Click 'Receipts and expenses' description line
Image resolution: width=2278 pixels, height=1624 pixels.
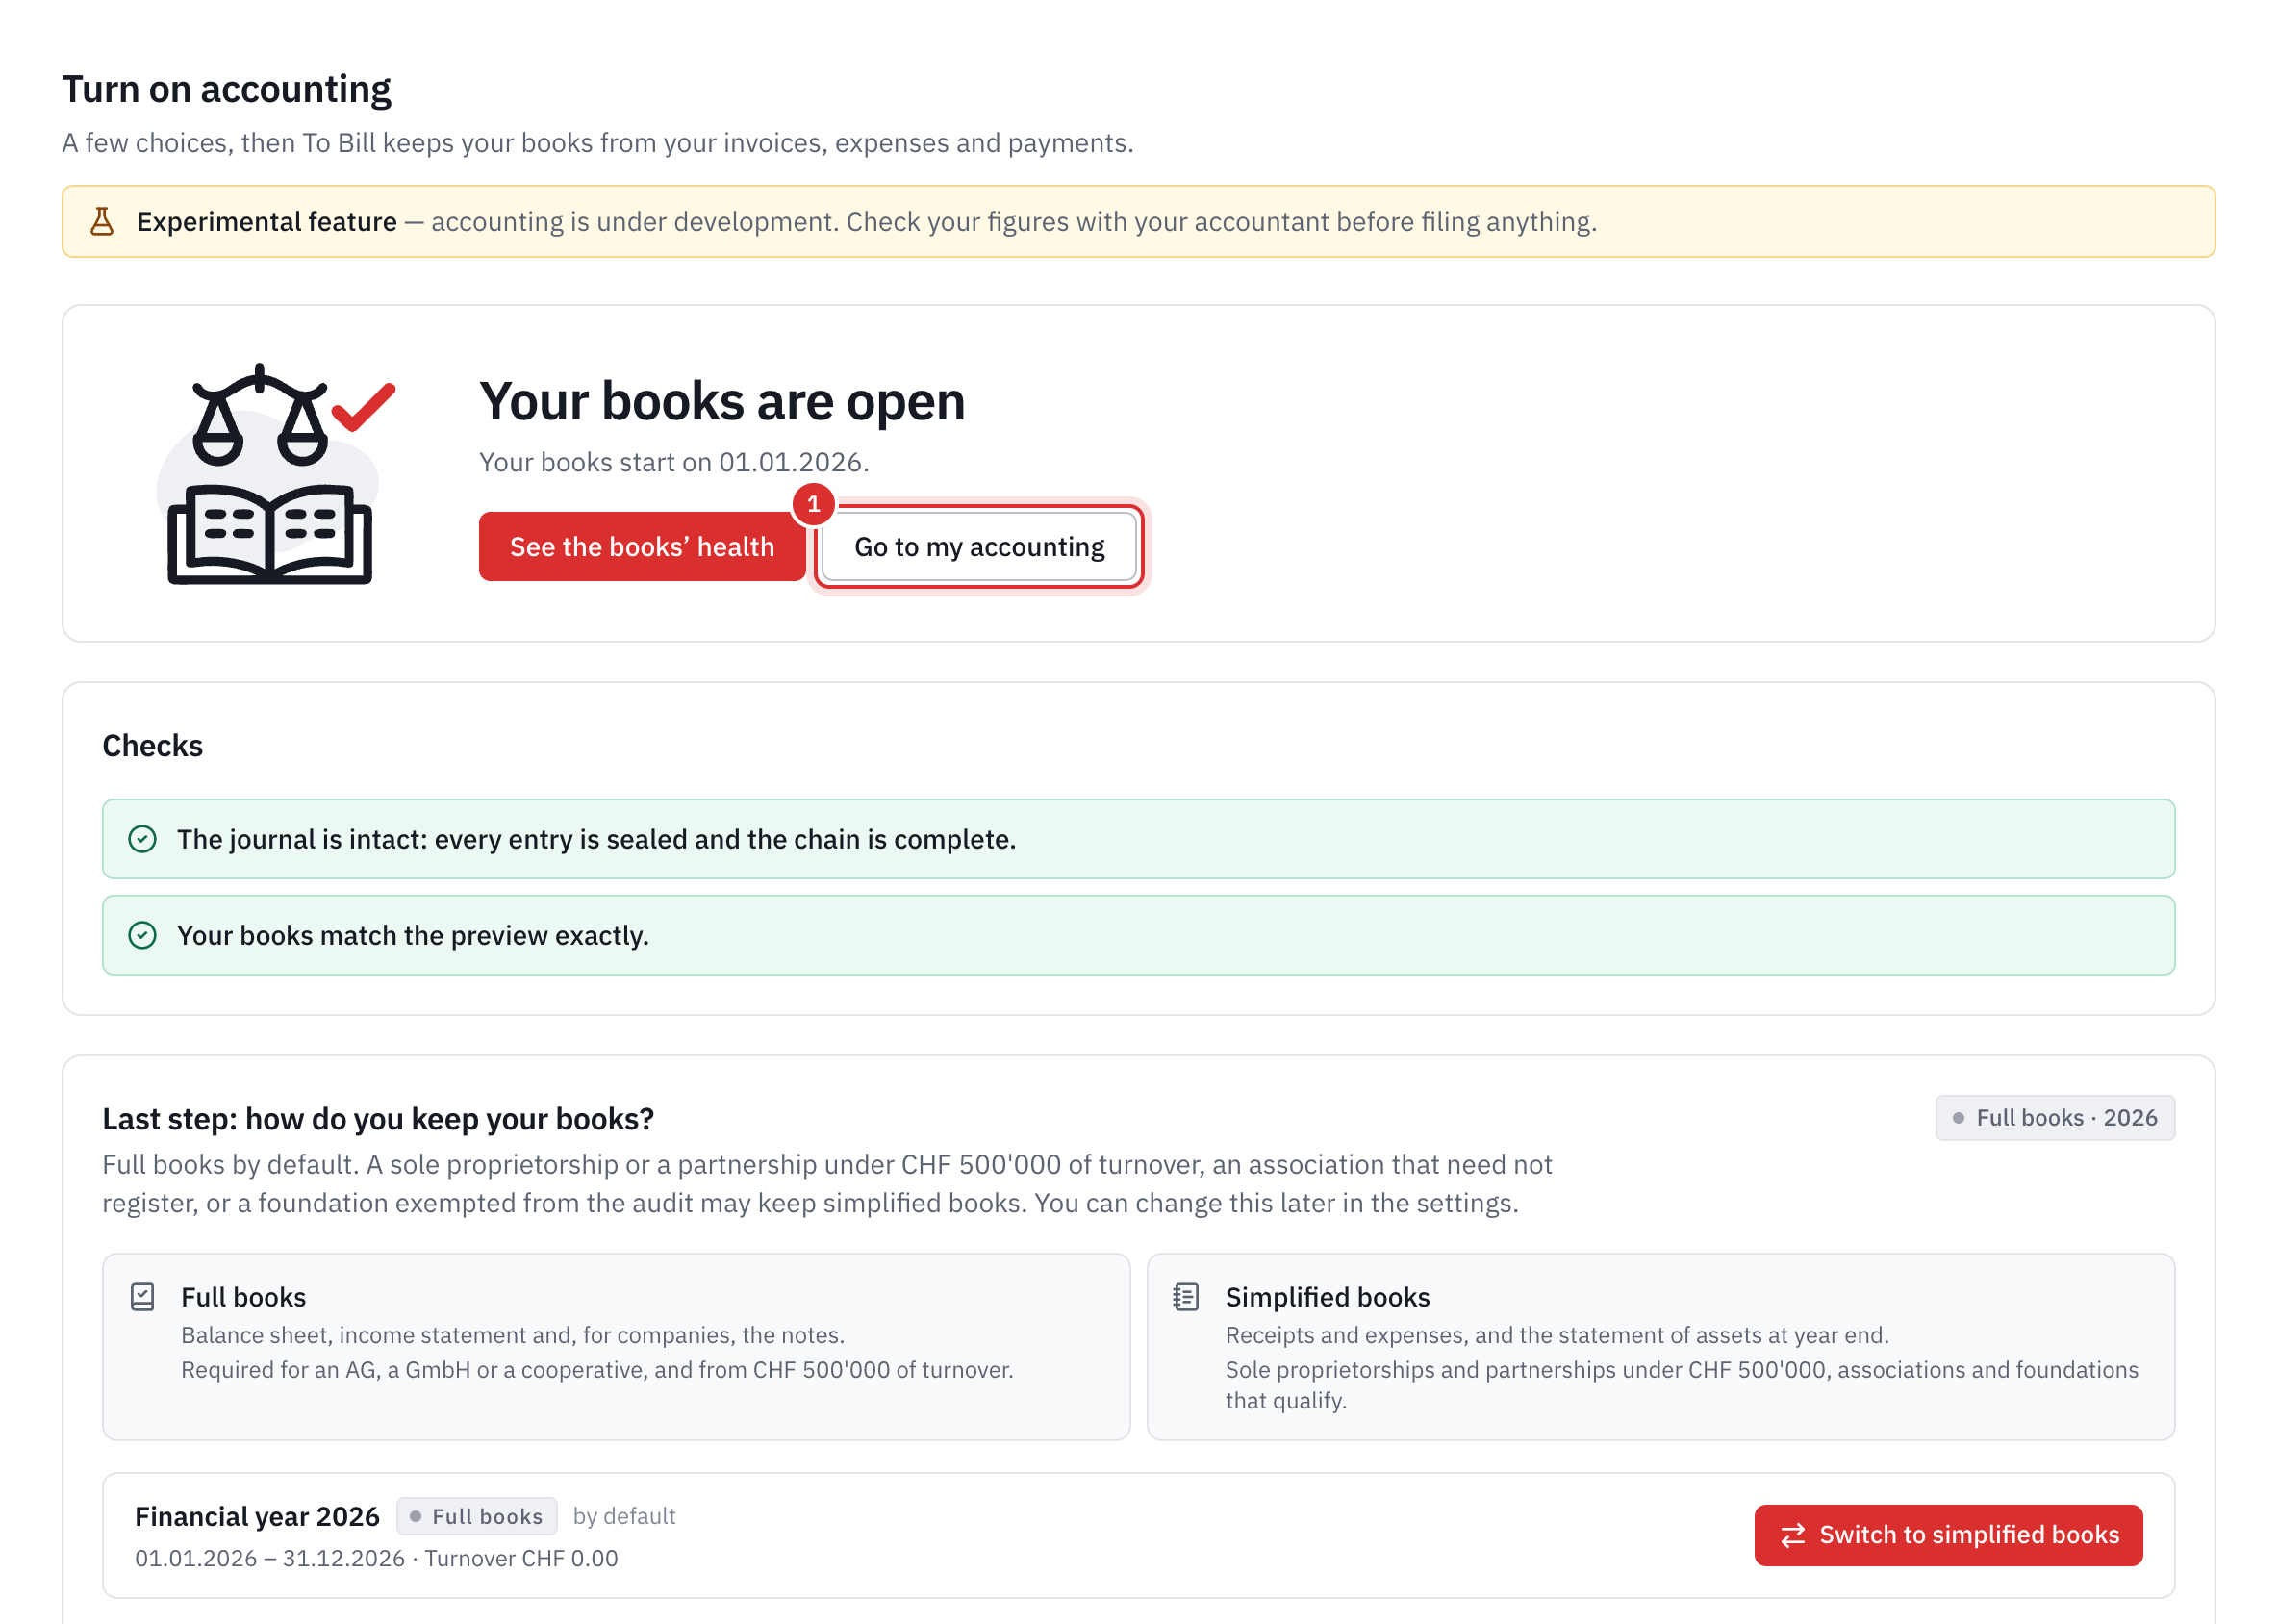click(1557, 1336)
